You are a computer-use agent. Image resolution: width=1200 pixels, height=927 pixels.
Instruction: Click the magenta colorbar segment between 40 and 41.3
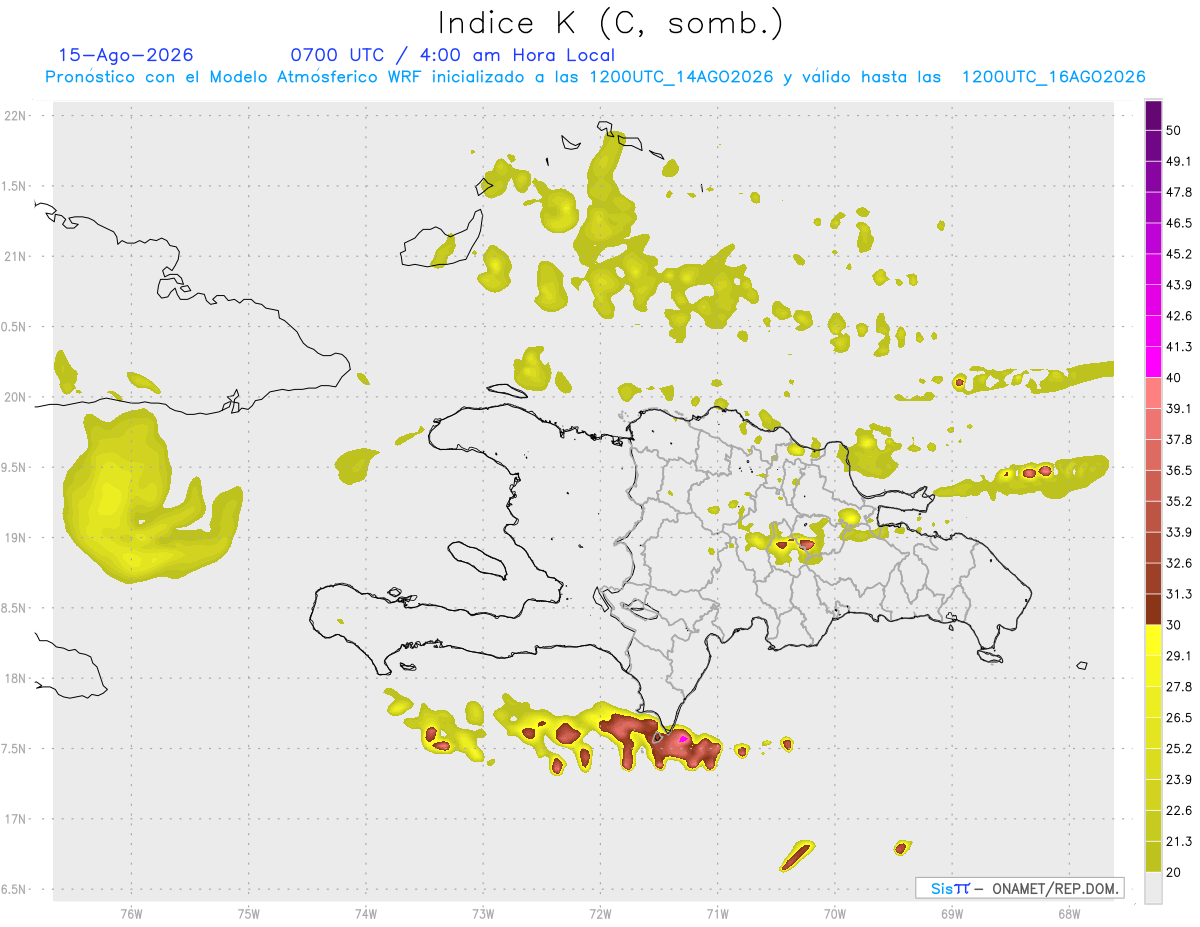(1153, 362)
